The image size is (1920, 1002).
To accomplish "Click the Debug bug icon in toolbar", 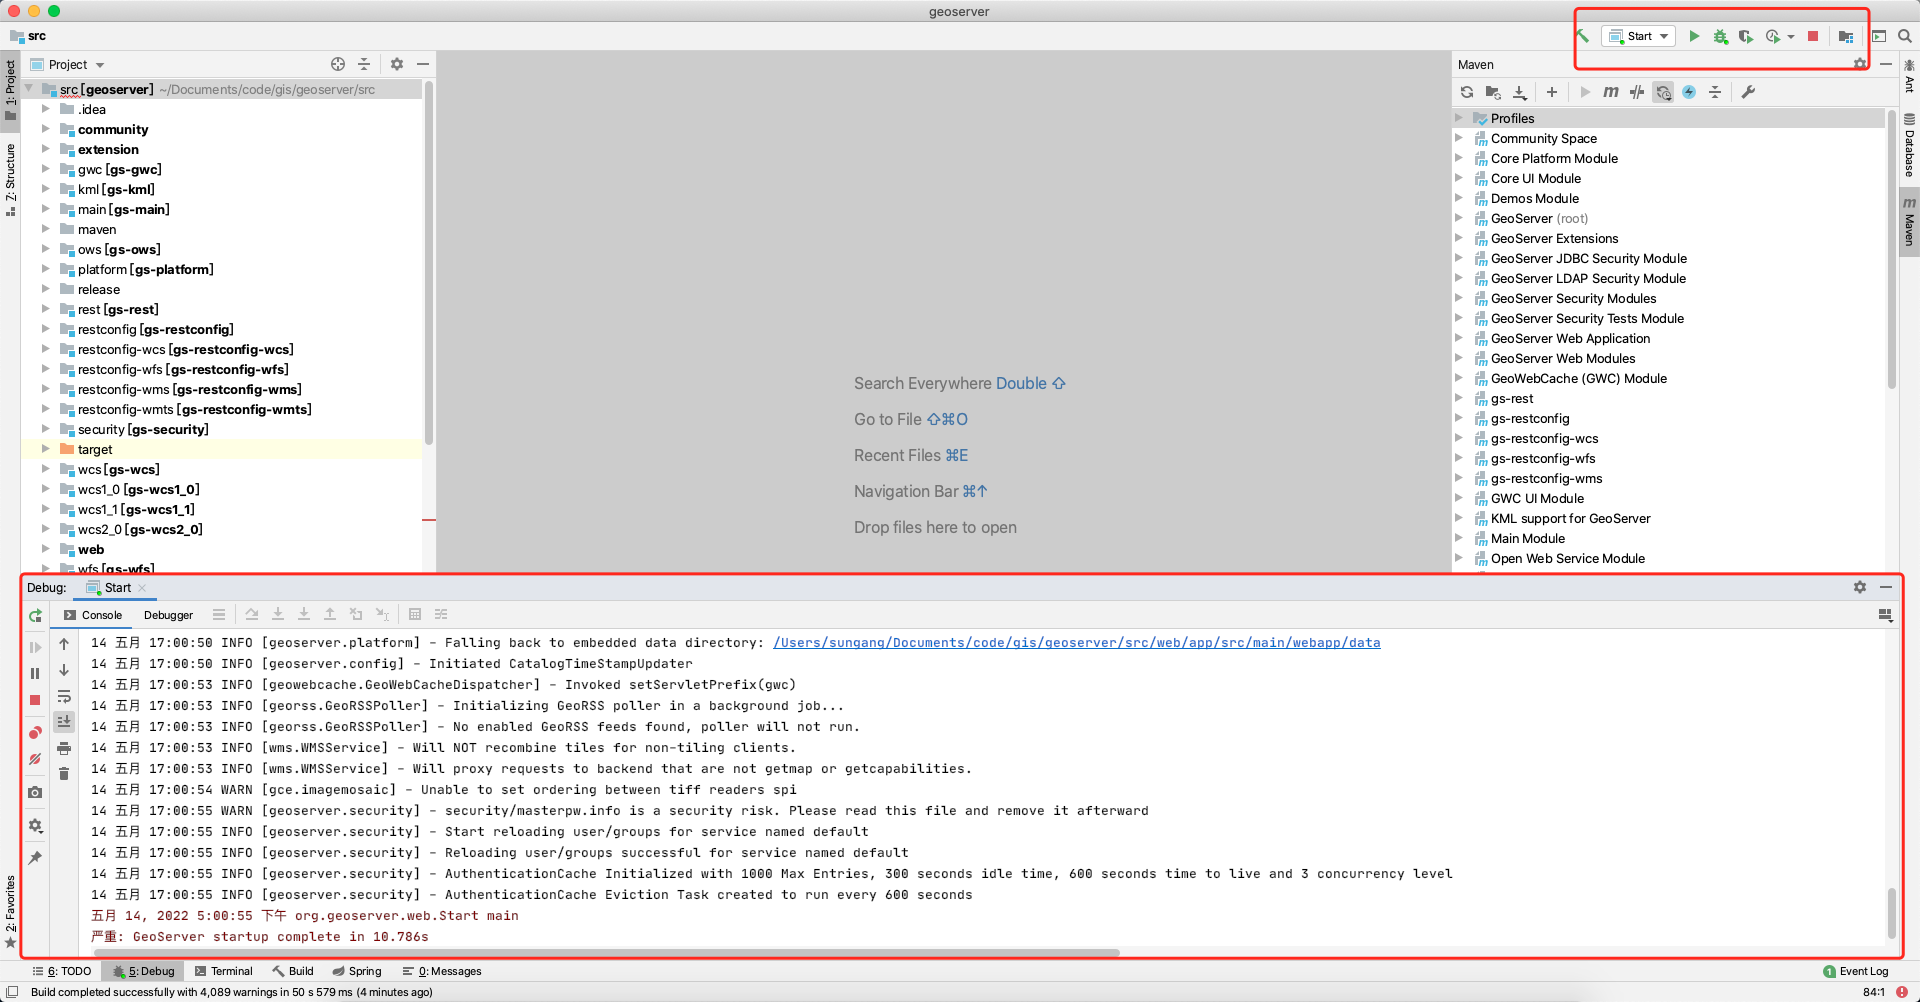I will pos(1720,36).
